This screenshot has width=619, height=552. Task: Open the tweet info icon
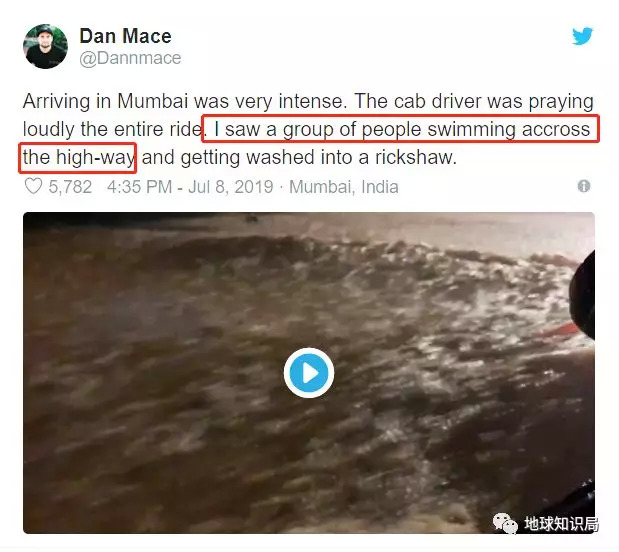point(584,186)
